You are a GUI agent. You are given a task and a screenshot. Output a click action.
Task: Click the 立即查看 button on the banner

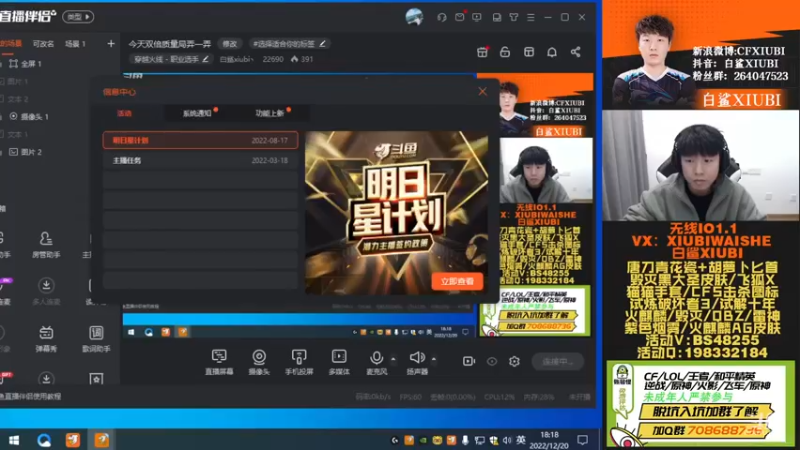coord(457,281)
